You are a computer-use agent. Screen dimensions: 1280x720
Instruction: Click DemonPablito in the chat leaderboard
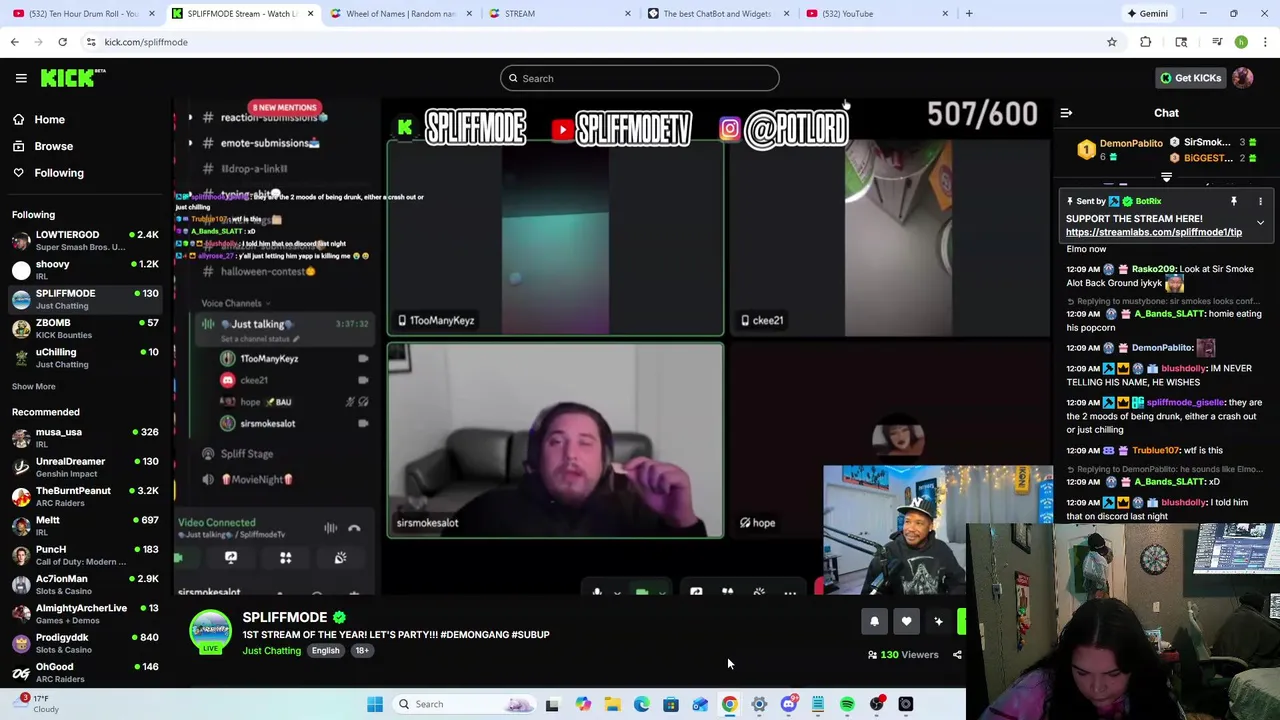click(x=1131, y=143)
